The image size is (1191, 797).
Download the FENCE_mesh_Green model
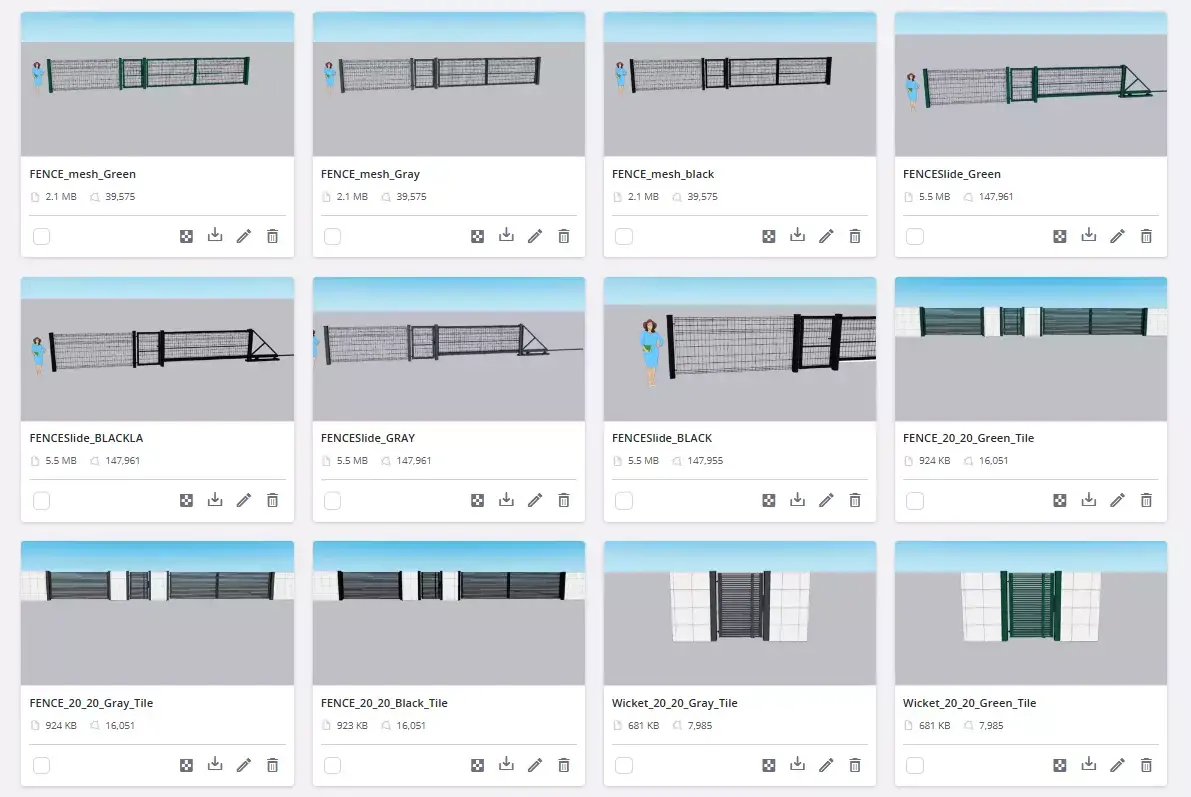pos(215,236)
